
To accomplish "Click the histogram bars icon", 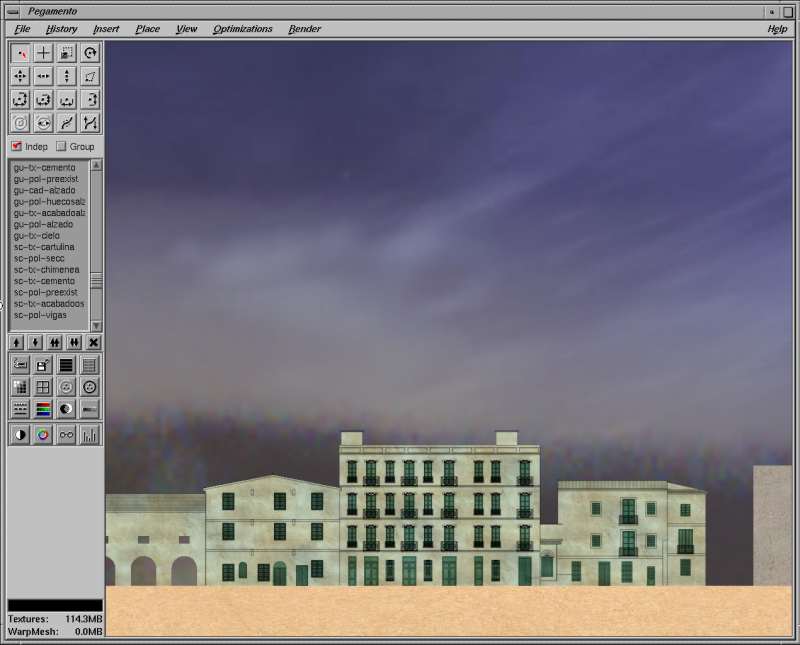I will click(90, 435).
